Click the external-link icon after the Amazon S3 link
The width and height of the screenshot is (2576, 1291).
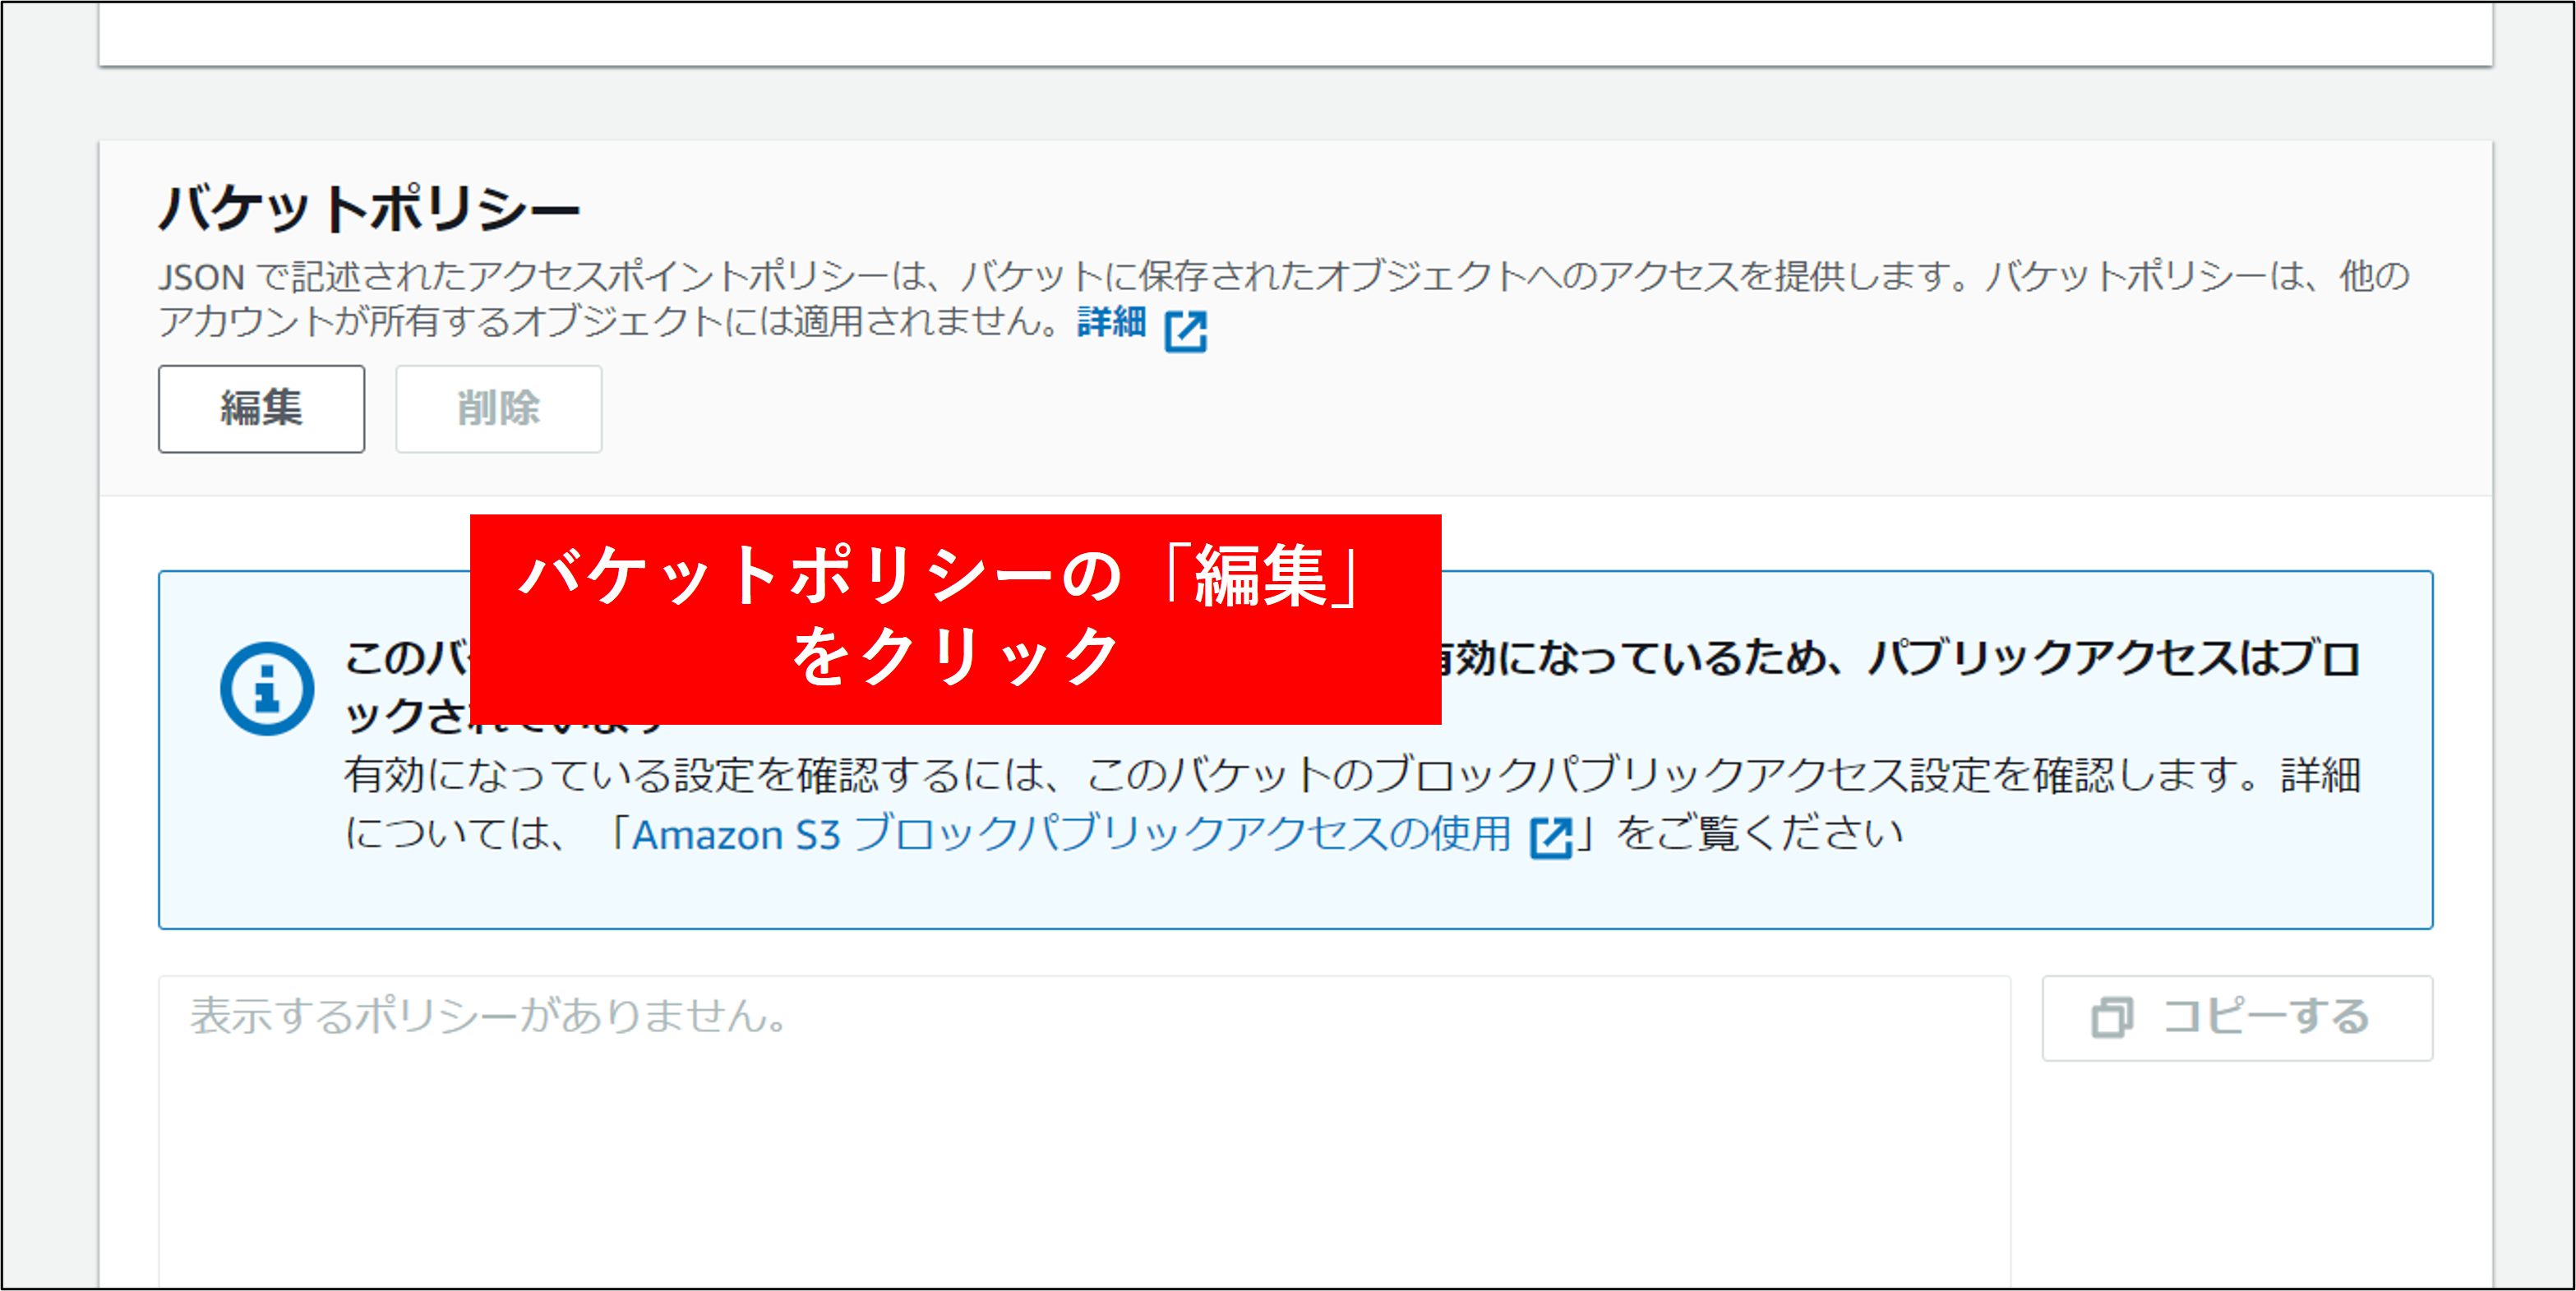point(1551,837)
